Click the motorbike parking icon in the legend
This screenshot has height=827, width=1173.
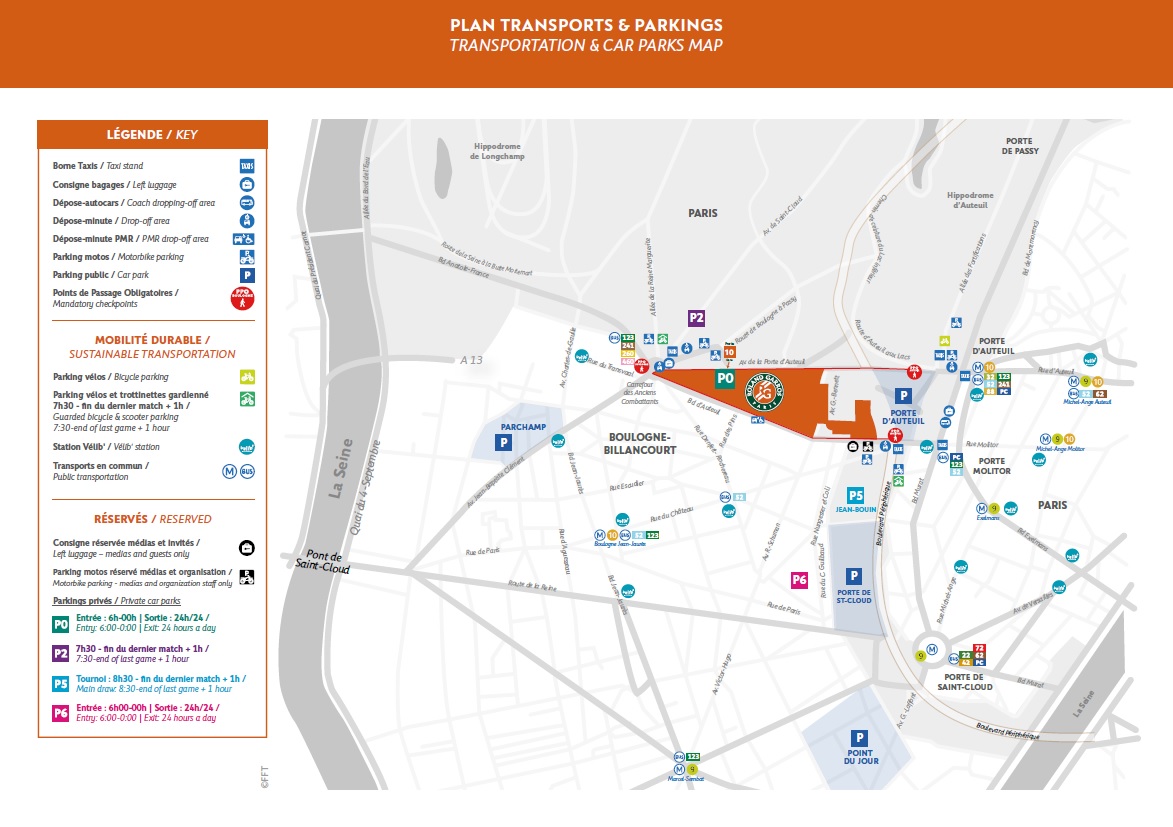click(x=246, y=257)
